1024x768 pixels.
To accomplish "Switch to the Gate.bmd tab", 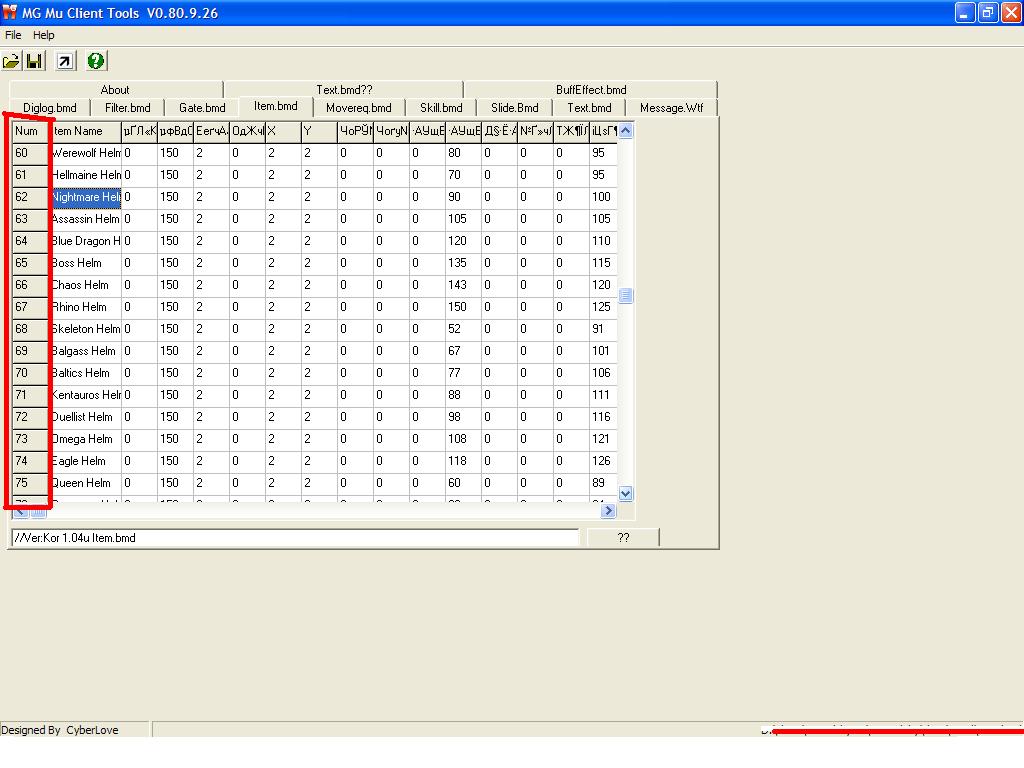I will click(x=202, y=108).
